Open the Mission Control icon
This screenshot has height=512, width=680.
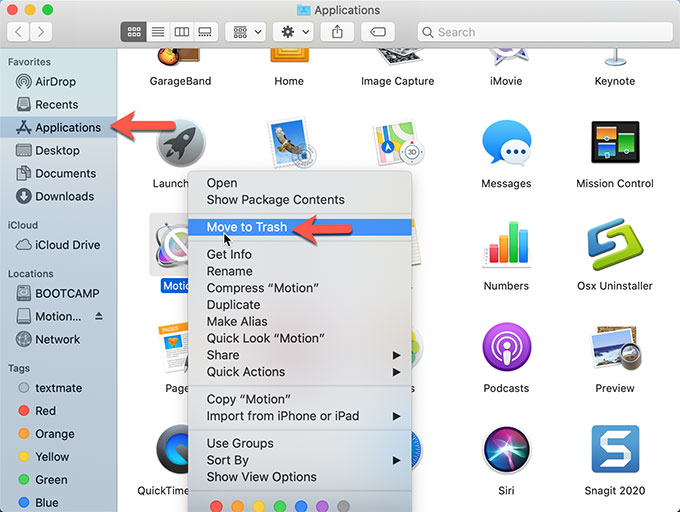coord(614,148)
